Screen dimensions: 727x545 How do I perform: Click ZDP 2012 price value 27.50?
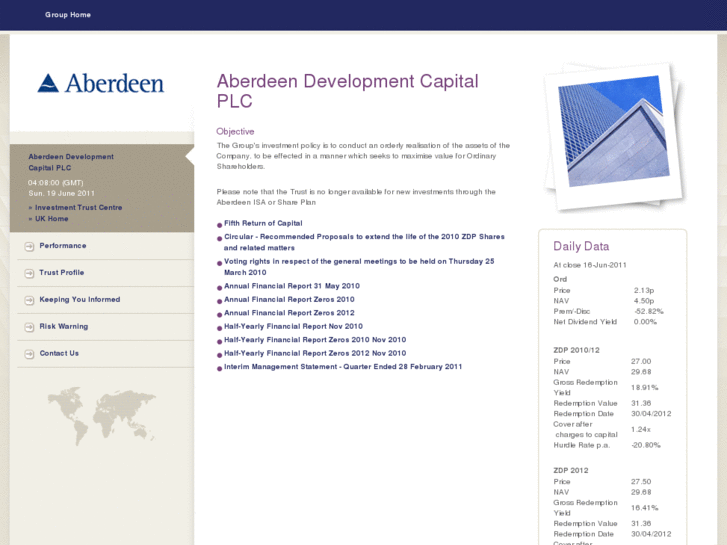coord(641,481)
